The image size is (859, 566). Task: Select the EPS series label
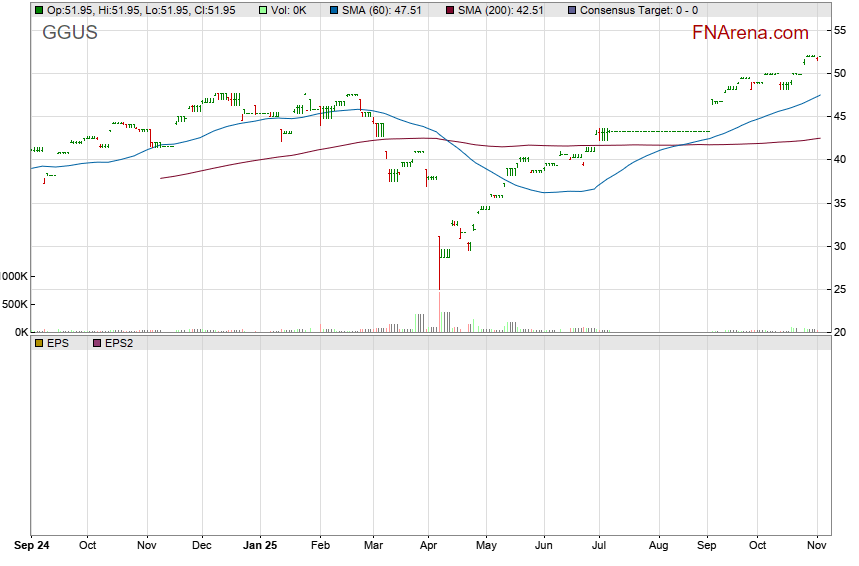point(58,342)
